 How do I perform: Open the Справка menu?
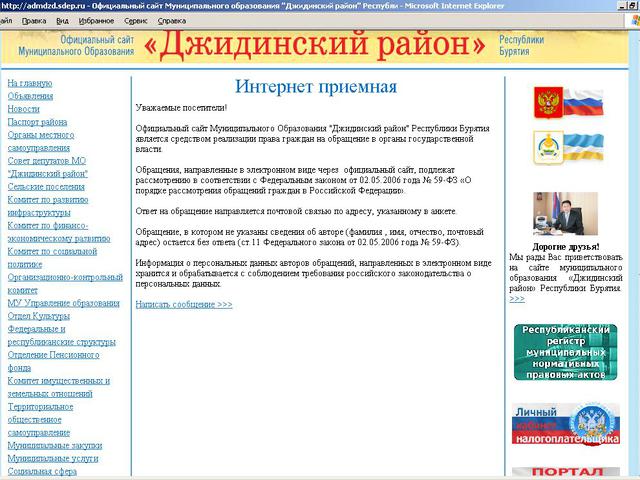(x=172, y=21)
